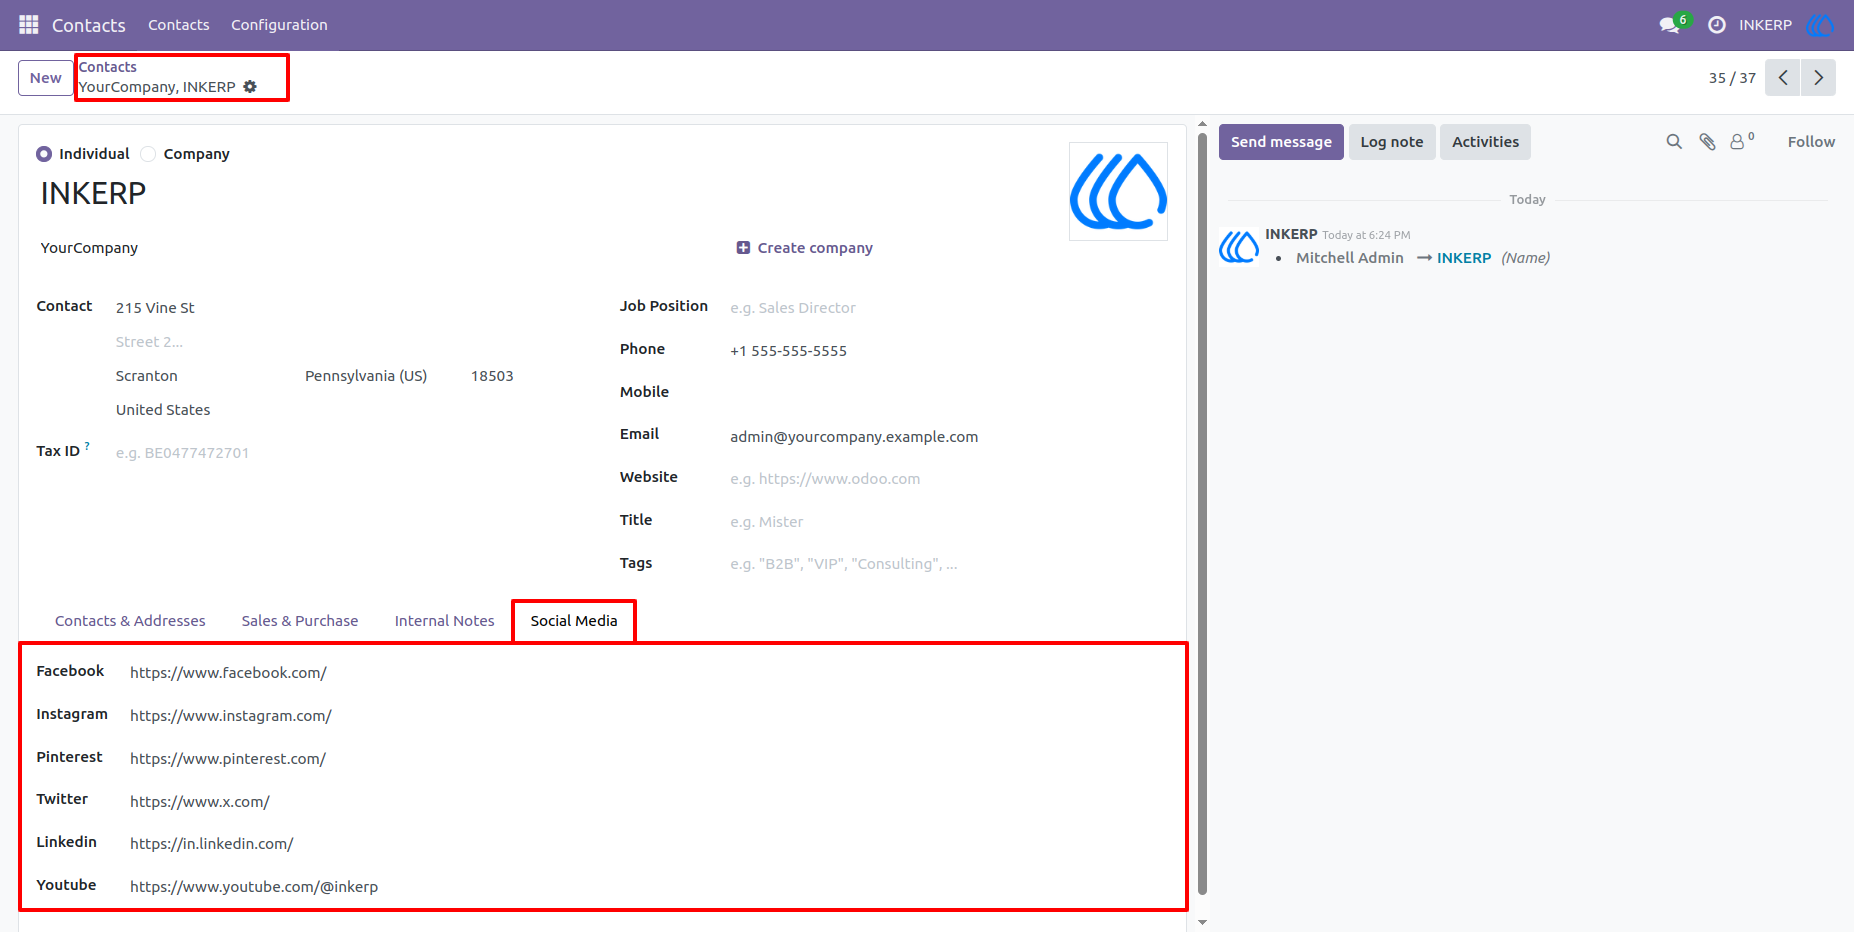Click the New button
This screenshot has height=932, width=1854.
coord(45,78)
